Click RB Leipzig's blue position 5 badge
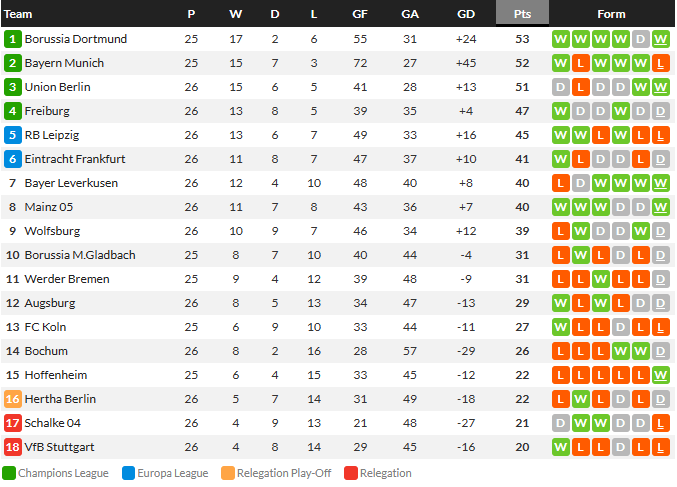Image resolution: width=677 pixels, height=487 pixels. 13,135
